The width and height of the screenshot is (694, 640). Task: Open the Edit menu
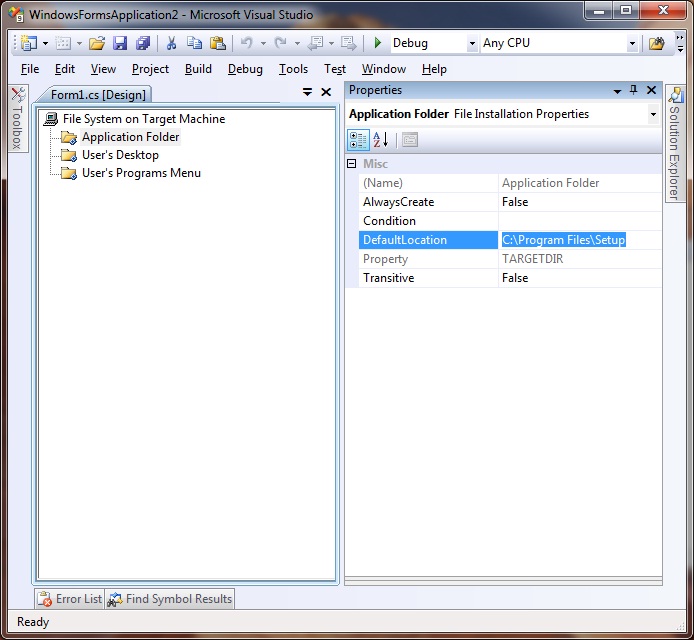(x=65, y=69)
